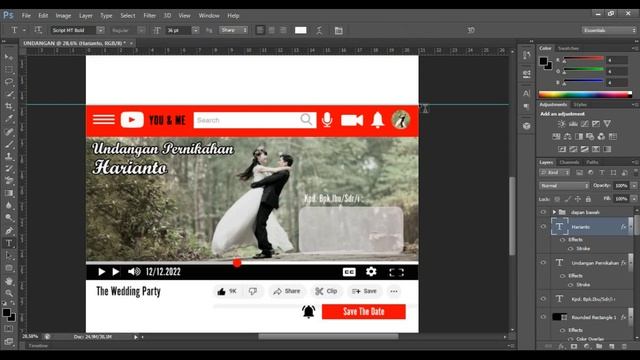Select the Eraser tool
The image size is (640, 360).
click(9, 181)
